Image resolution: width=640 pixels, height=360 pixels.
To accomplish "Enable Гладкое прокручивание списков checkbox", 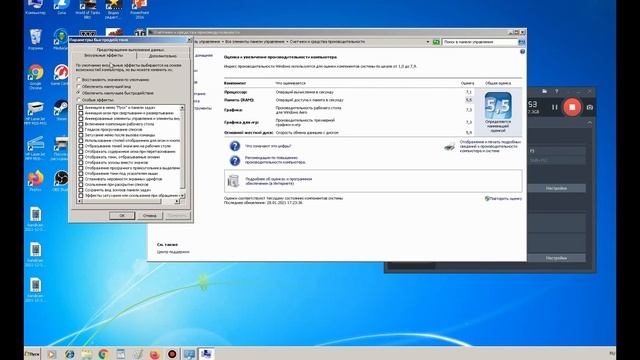I will (x=81, y=129).
